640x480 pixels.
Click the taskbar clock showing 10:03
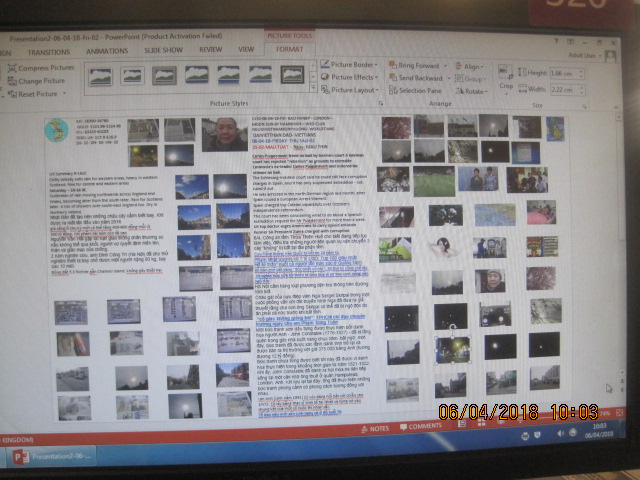coord(598,430)
